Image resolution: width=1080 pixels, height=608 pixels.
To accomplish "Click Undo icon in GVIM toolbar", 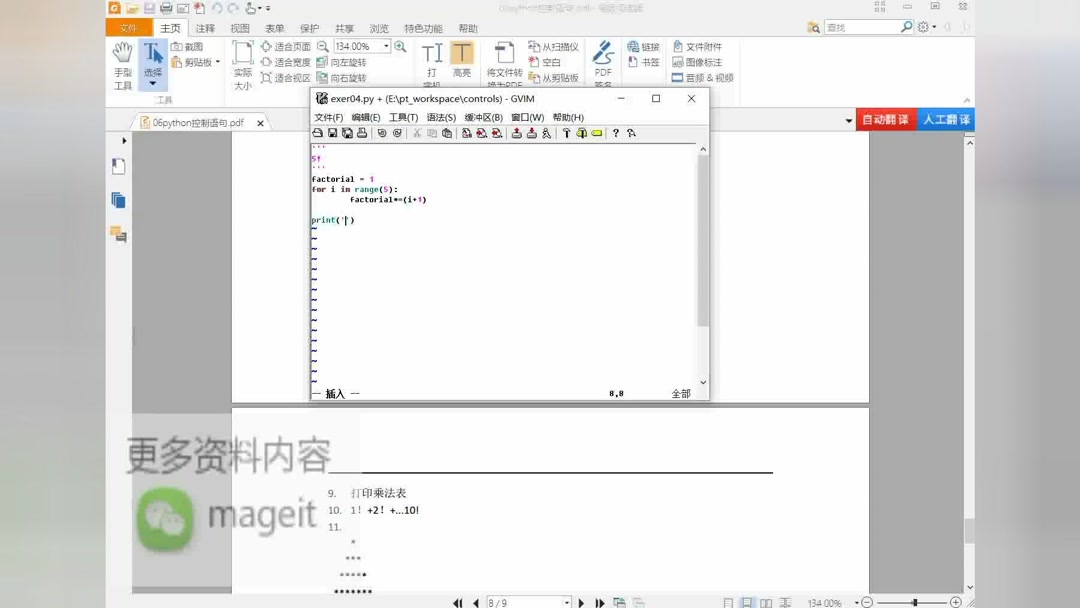I will point(383,133).
